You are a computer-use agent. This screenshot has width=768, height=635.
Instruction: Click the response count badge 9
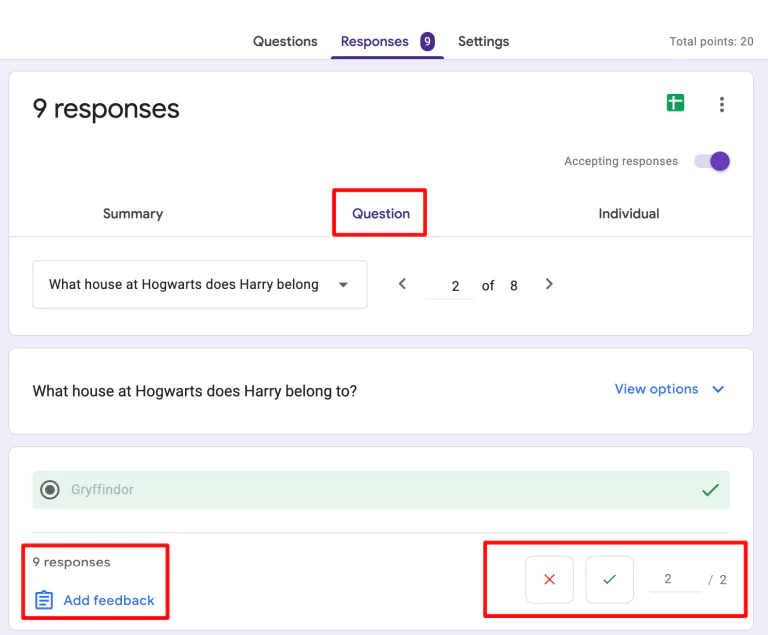click(x=427, y=41)
